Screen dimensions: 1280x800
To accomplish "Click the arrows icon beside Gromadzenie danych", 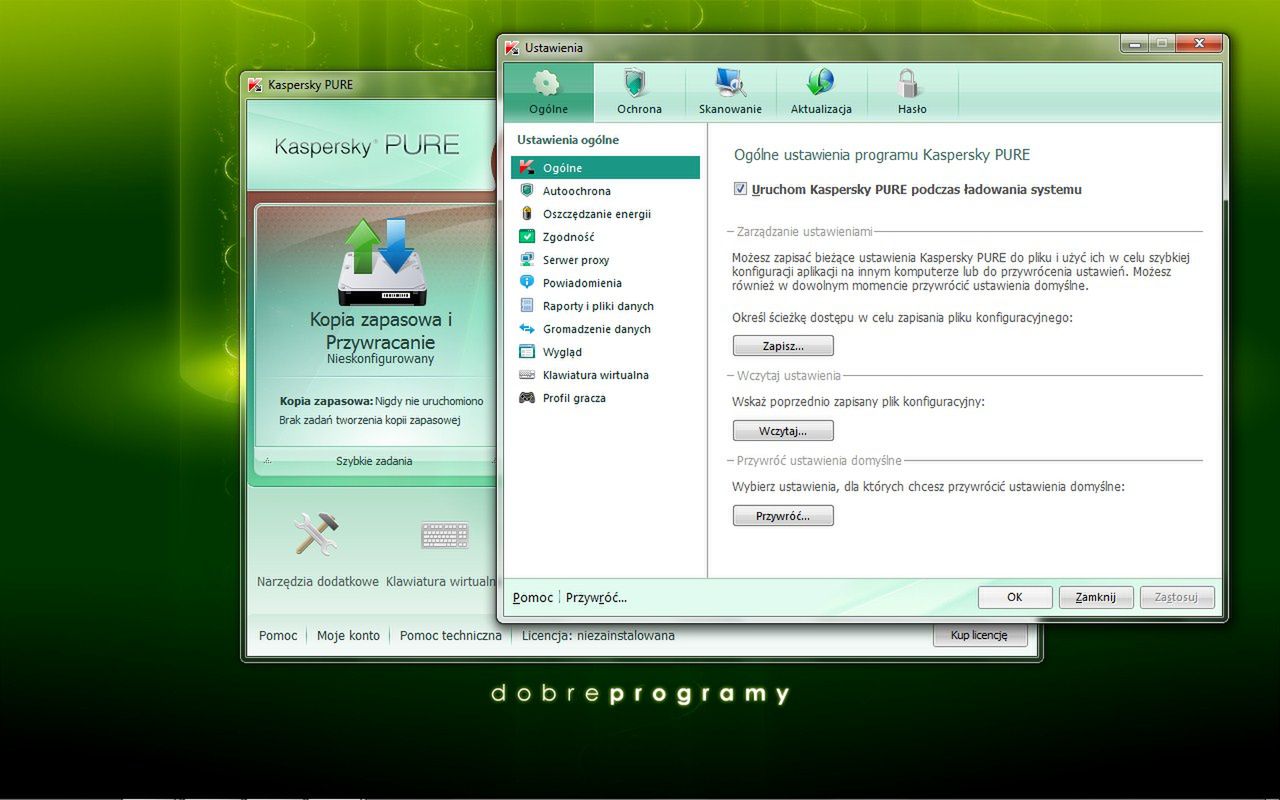I will 527,329.
